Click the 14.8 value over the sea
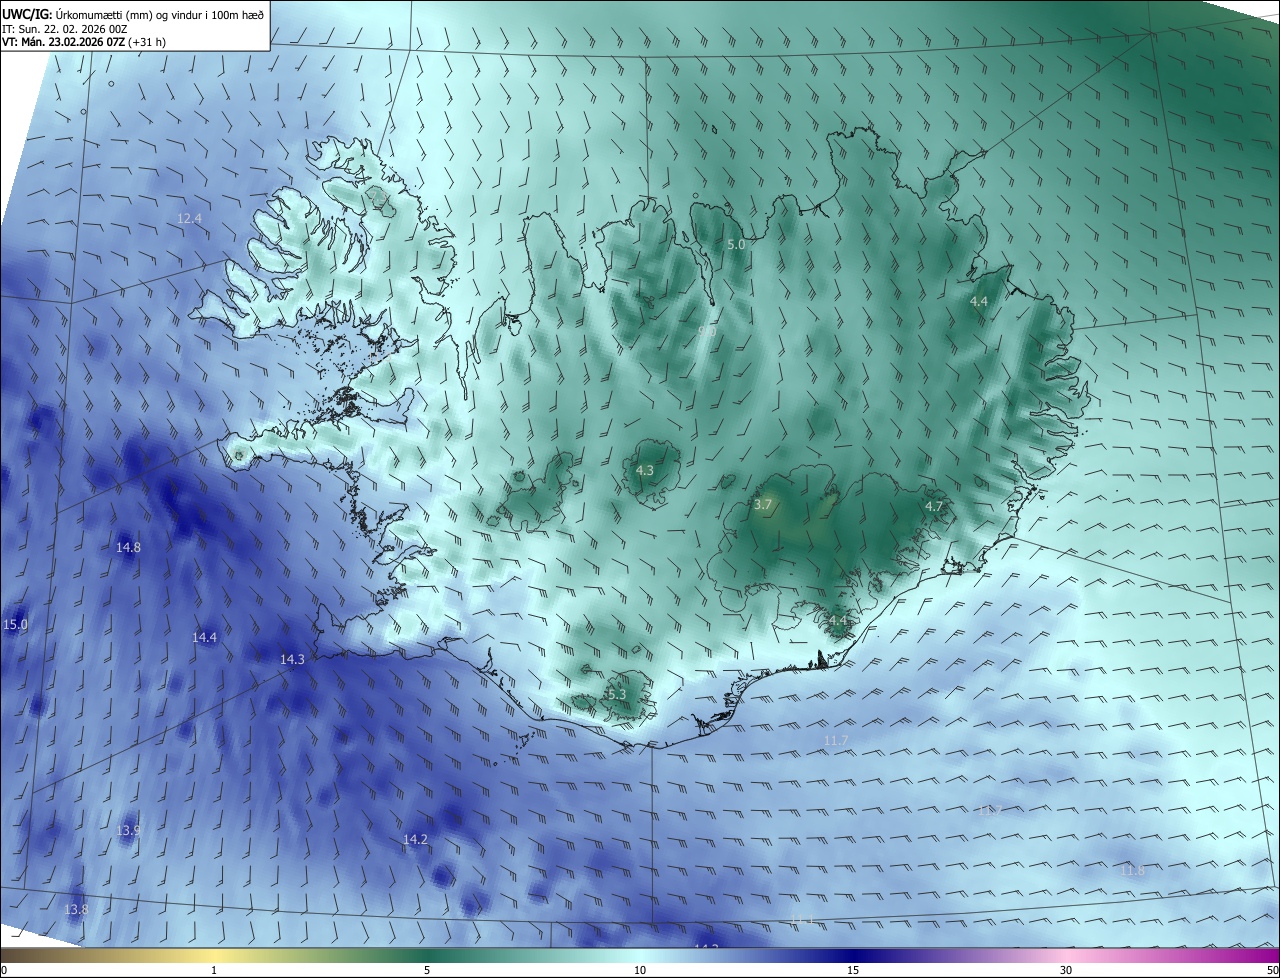The height and width of the screenshot is (978, 1280). (128, 547)
